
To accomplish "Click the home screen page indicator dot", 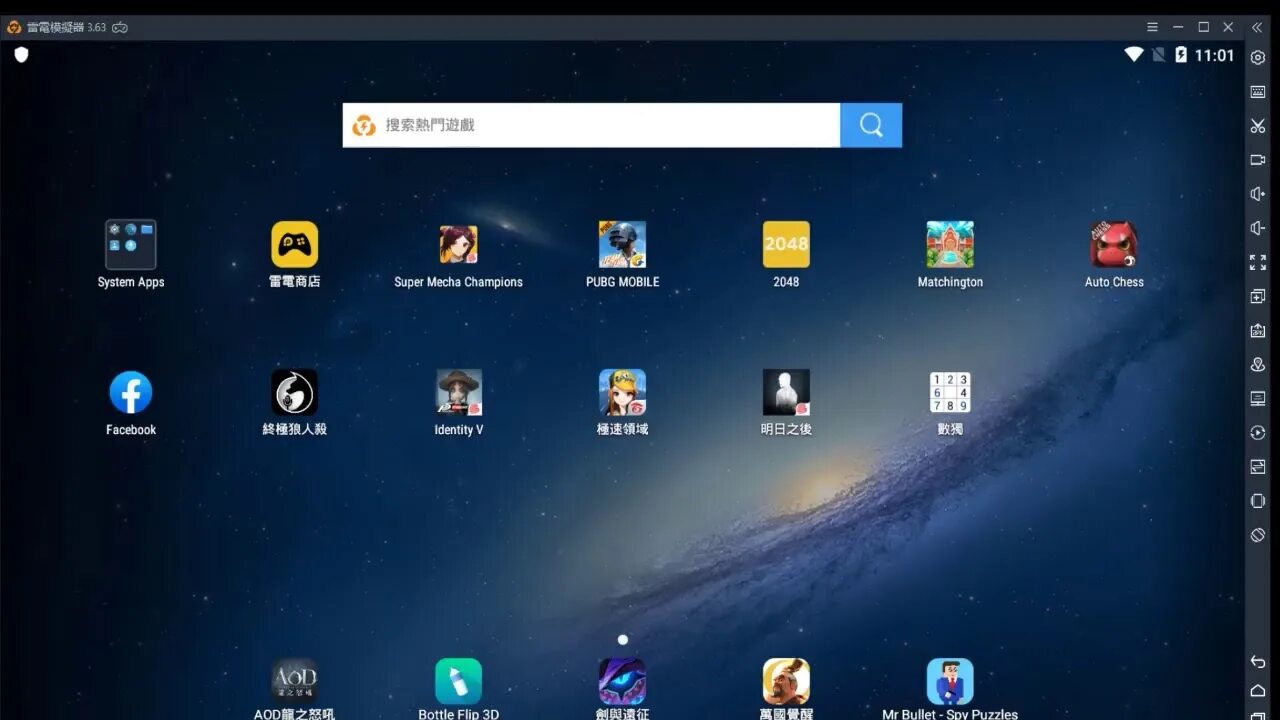I will 623,639.
